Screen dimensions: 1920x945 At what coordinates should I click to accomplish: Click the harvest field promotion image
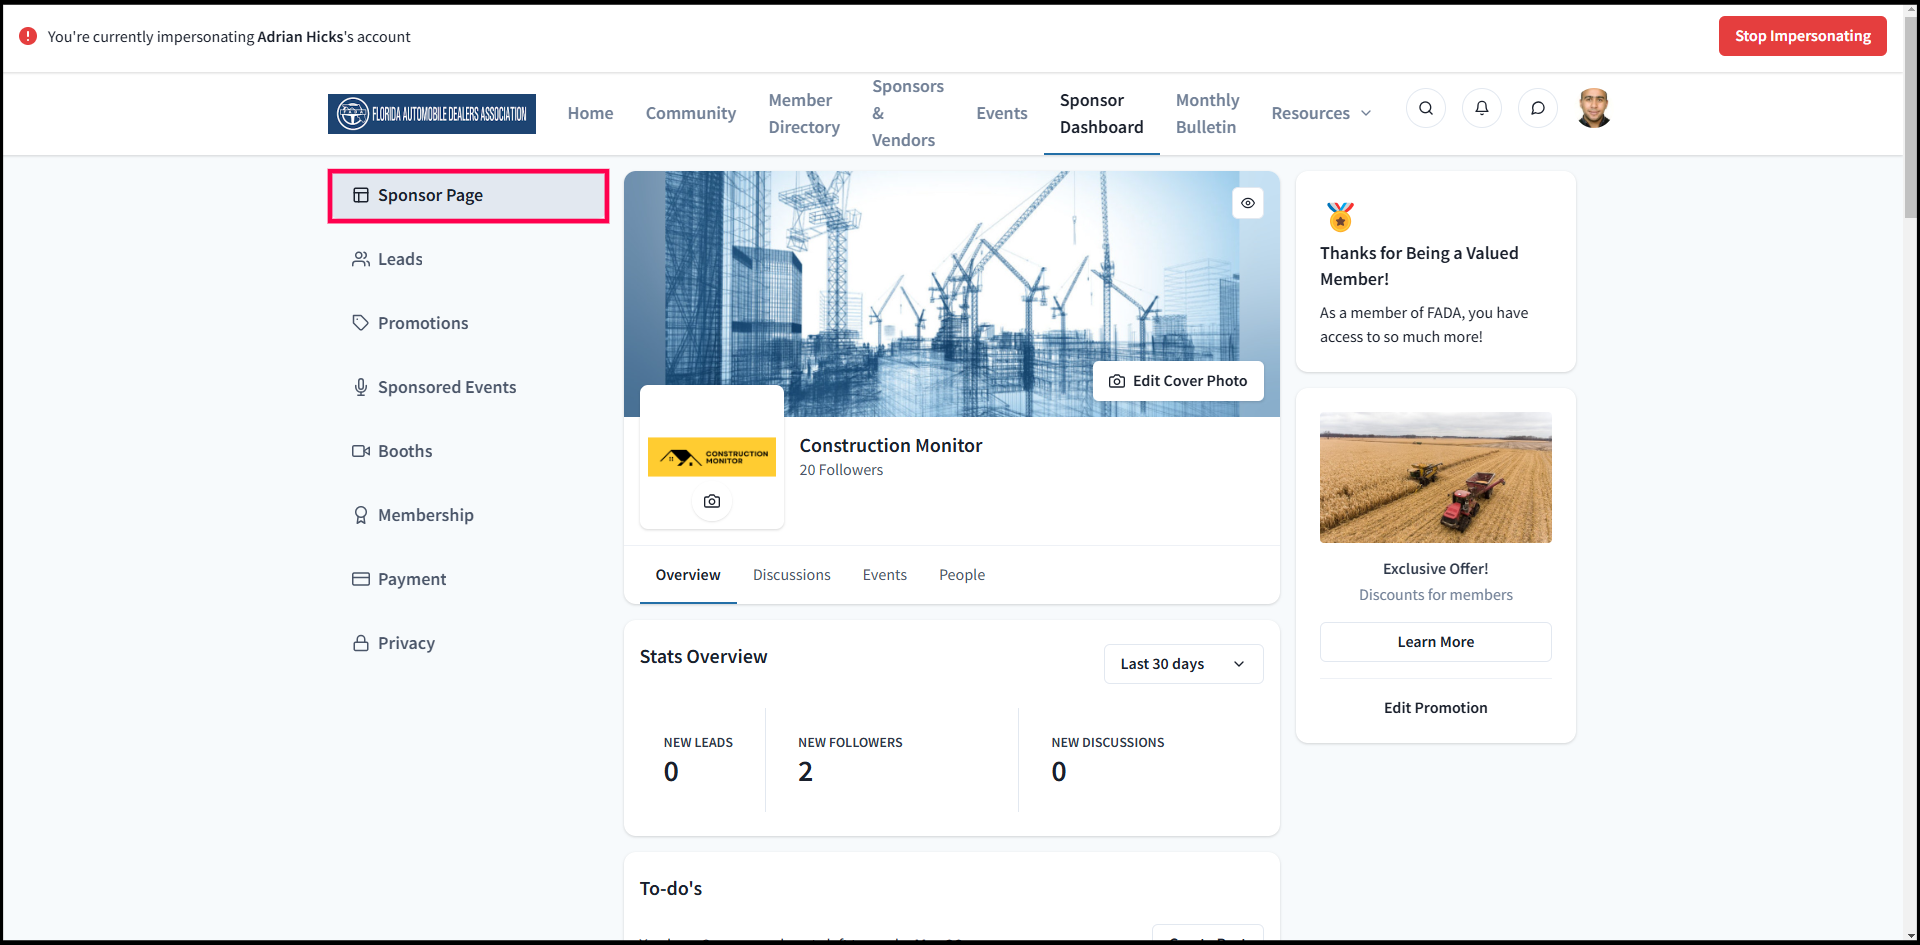tap(1436, 478)
